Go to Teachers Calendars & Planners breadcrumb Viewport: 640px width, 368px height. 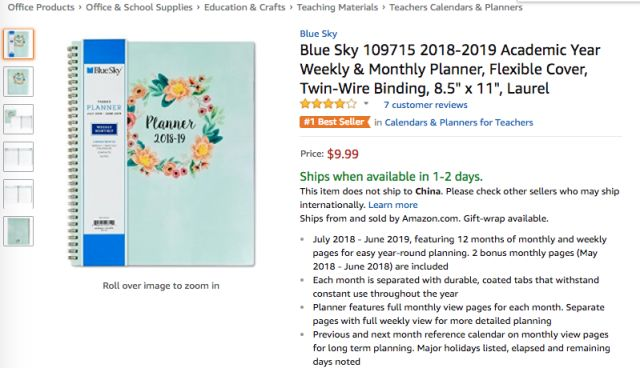(x=456, y=7)
